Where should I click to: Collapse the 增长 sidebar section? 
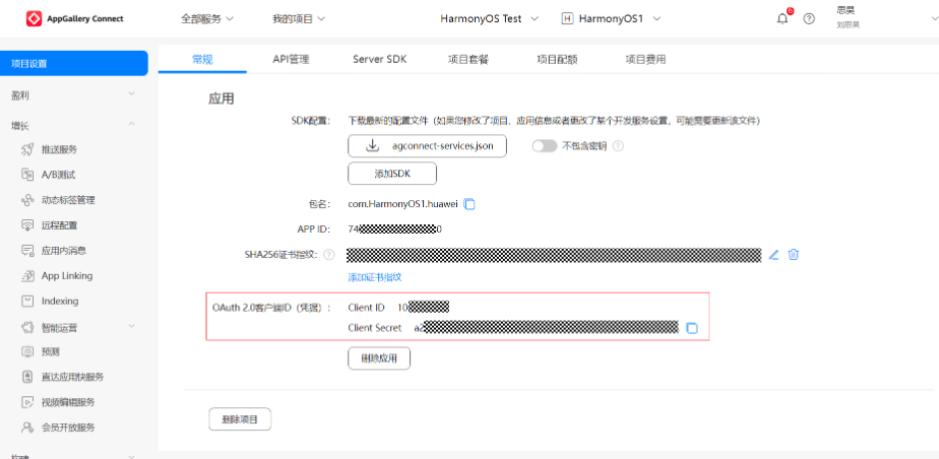coord(132,124)
